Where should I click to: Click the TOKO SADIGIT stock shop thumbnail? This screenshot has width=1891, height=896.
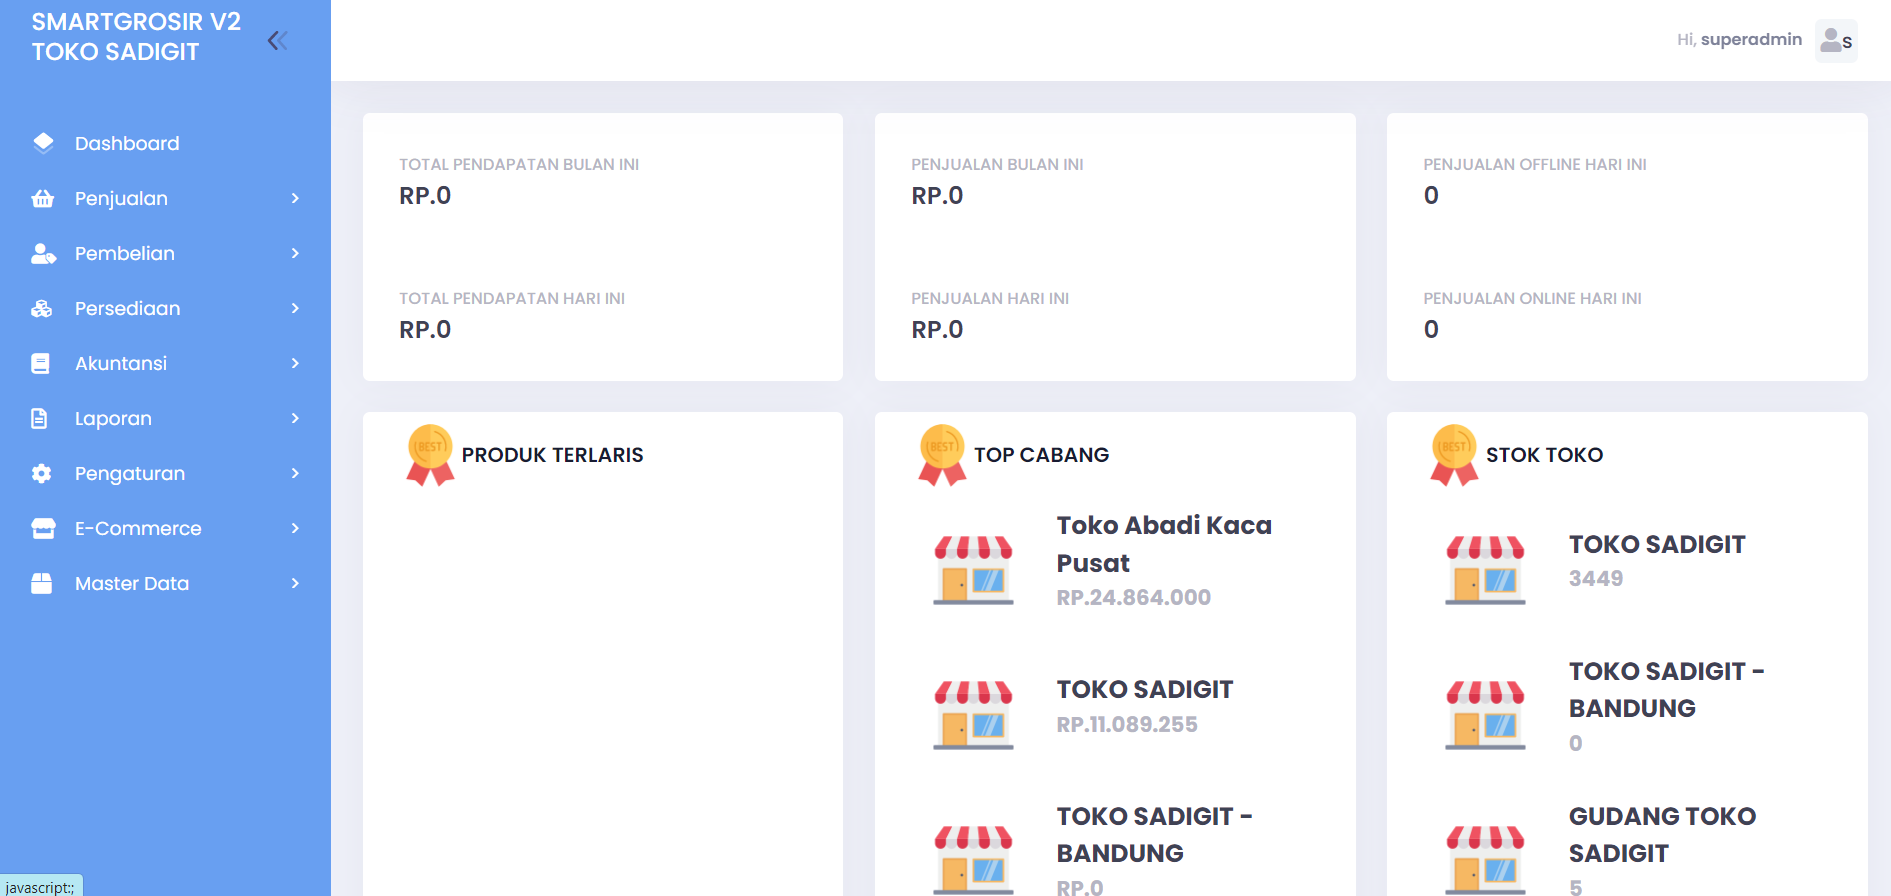click(1485, 570)
